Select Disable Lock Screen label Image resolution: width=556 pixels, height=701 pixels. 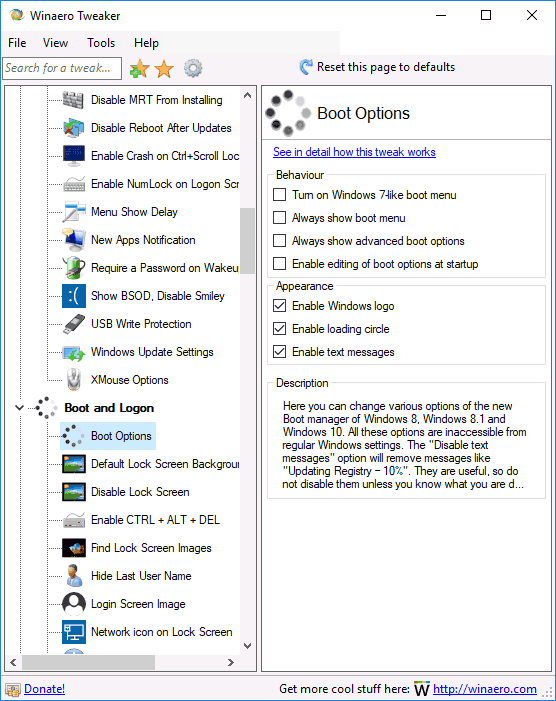coord(140,492)
